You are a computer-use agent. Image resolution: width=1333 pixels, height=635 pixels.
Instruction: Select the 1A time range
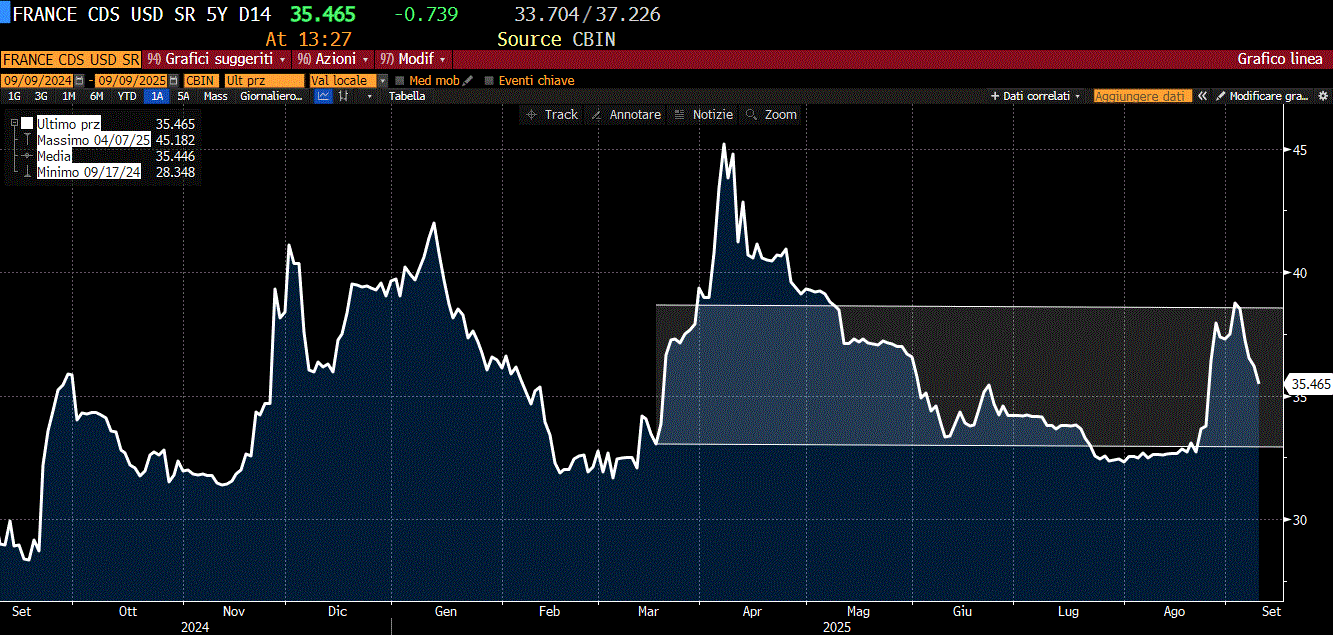(157, 96)
